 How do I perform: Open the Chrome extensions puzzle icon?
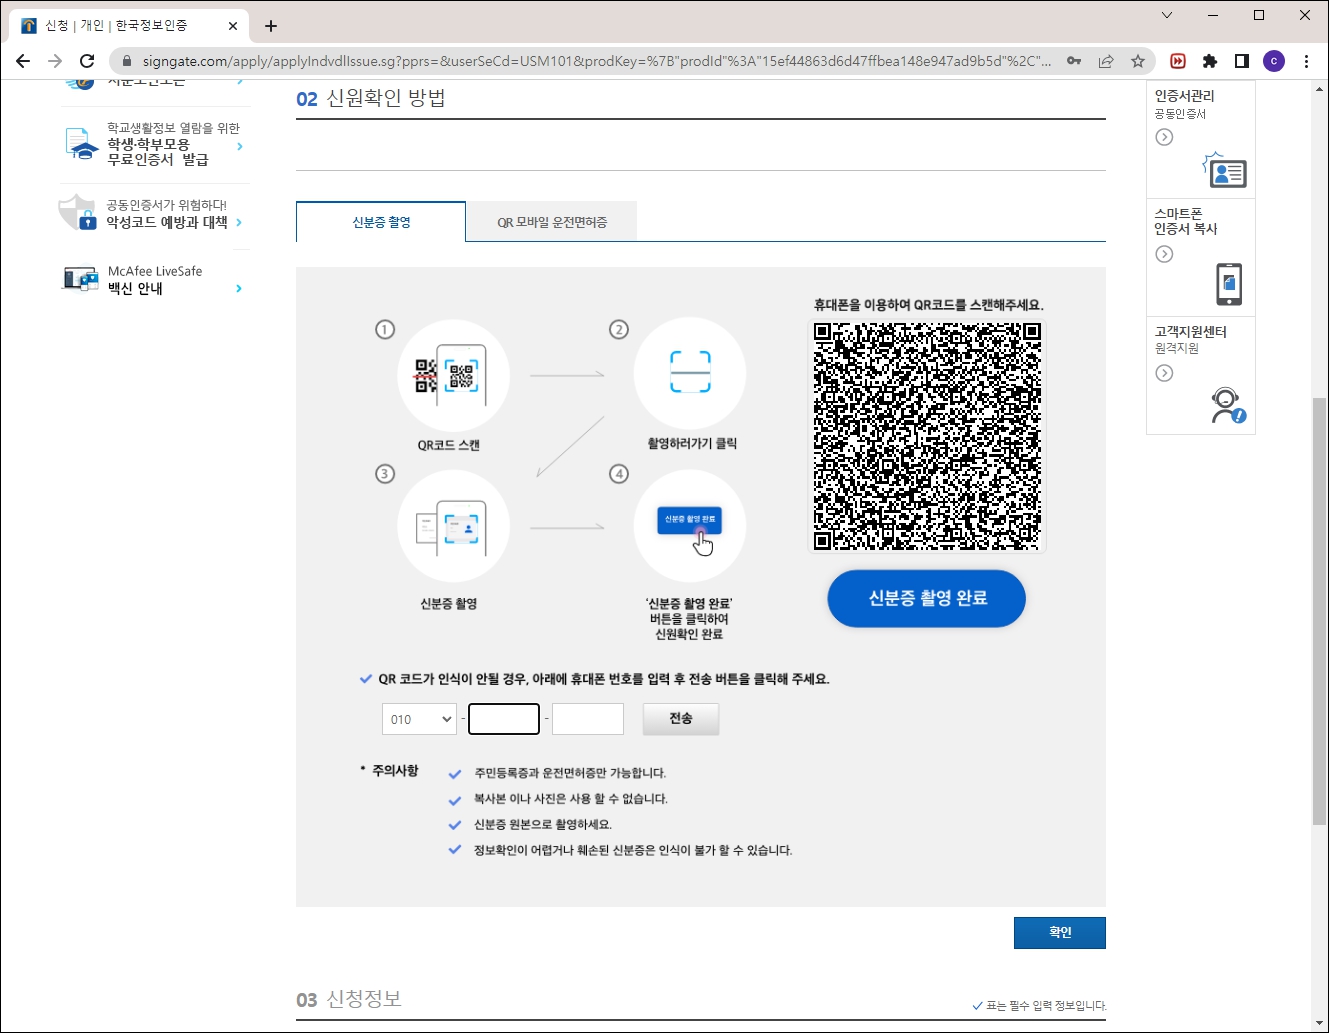point(1209,60)
